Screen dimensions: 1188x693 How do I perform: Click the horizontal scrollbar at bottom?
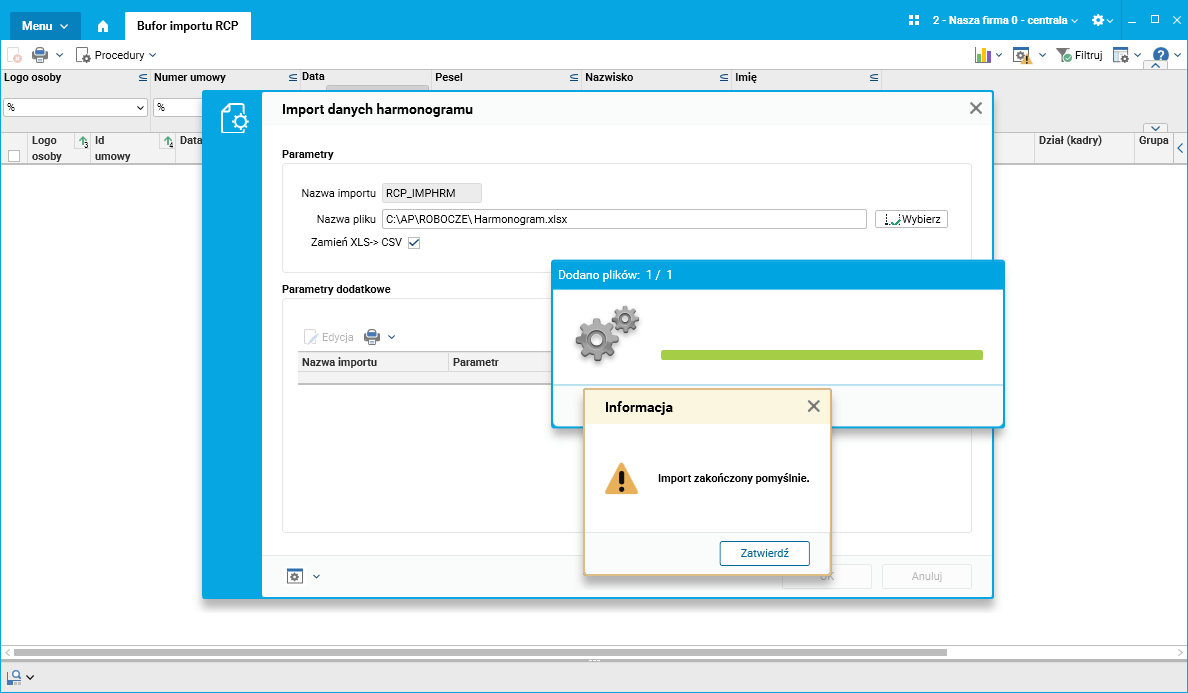tap(480, 652)
